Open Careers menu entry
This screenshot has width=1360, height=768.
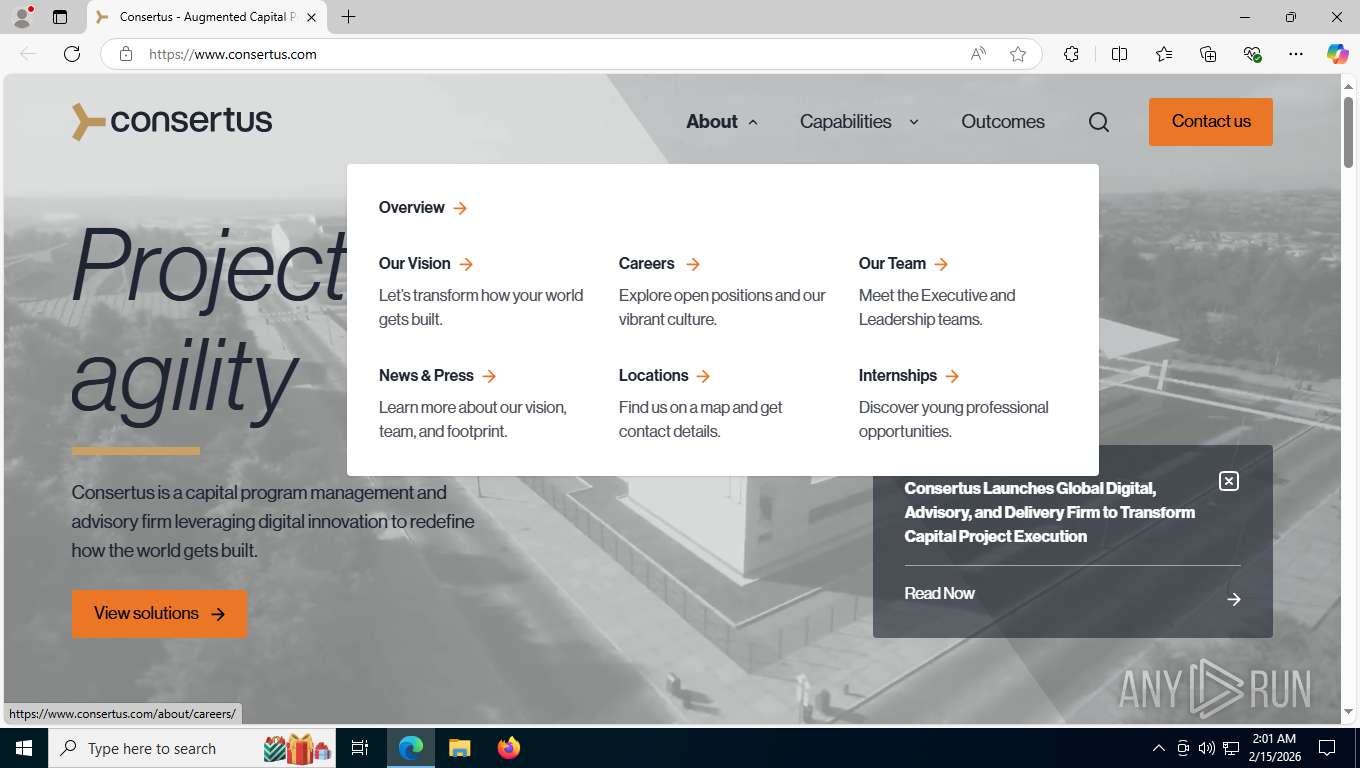647,264
